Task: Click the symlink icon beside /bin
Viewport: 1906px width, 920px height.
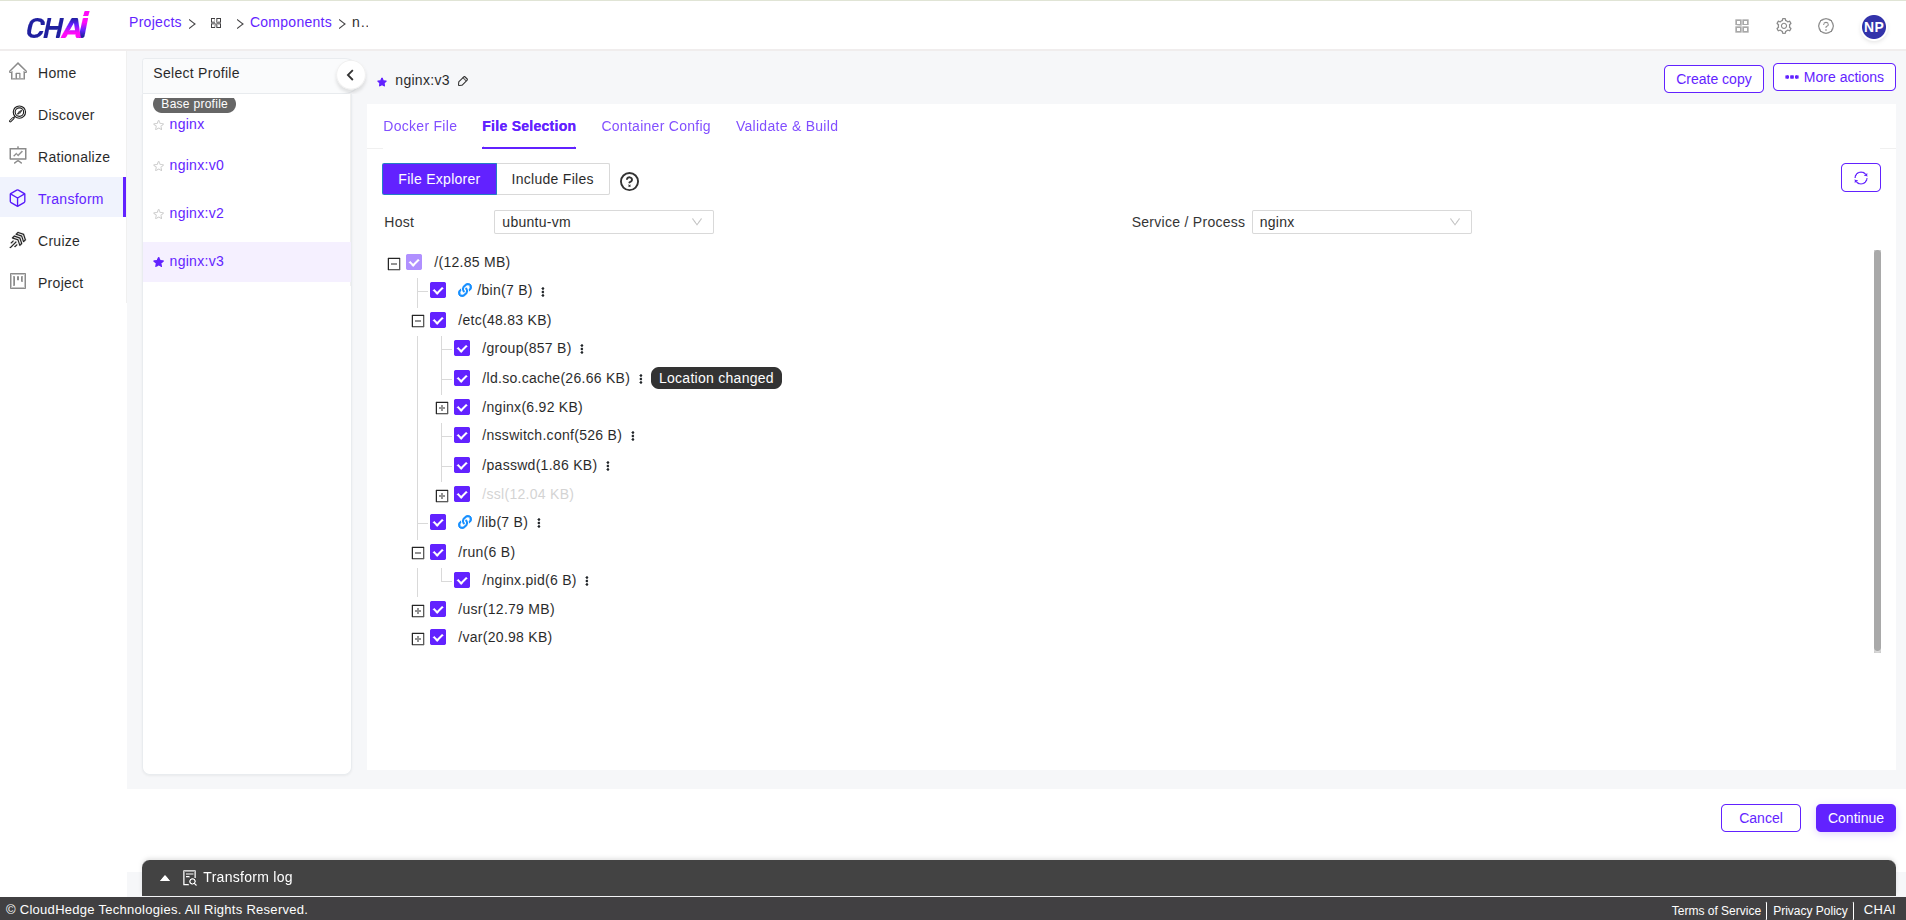Action: click(x=465, y=290)
